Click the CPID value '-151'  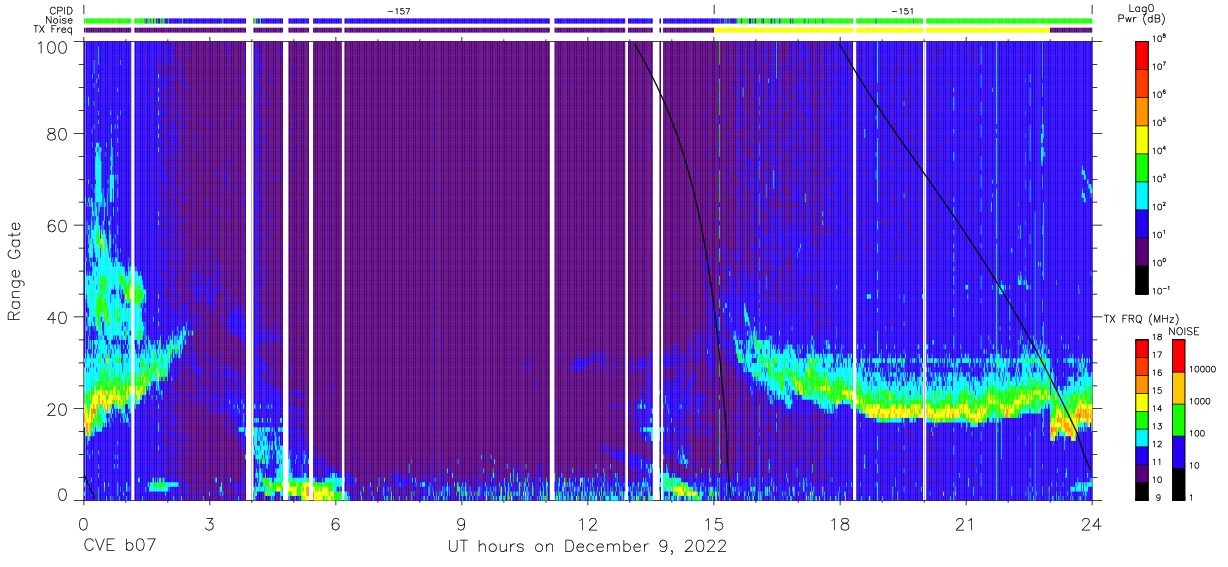pyautogui.click(x=902, y=10)
